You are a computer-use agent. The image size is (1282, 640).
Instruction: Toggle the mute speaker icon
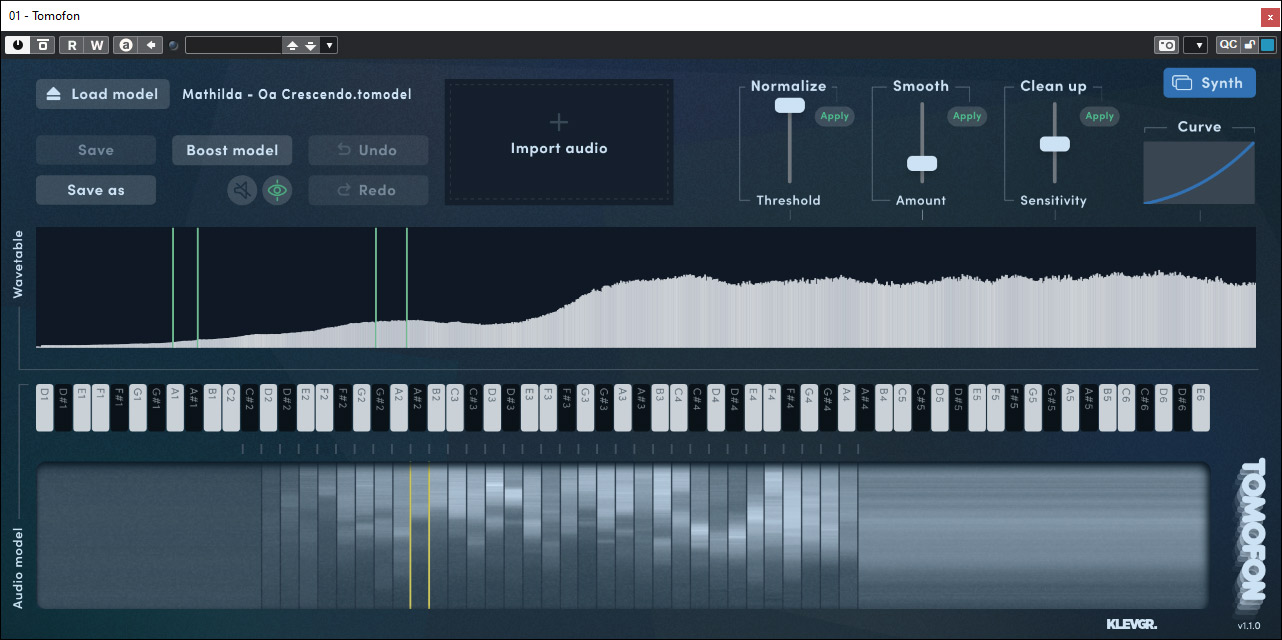tap(242, 190)
